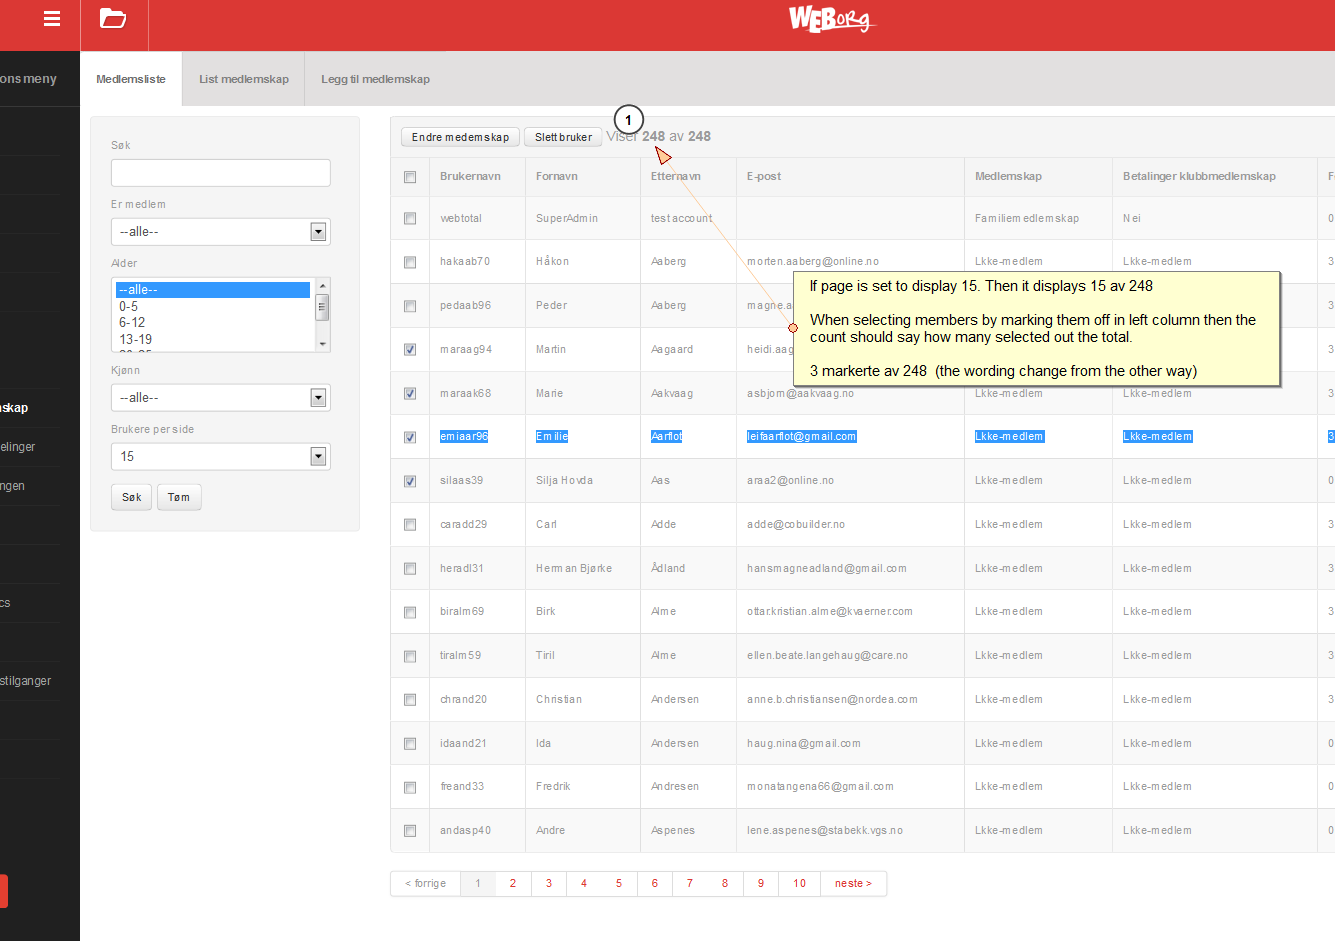Open the Kjønn dropdown
Image resolution: width=1335 pixels, height=941 pixels.
220,398
